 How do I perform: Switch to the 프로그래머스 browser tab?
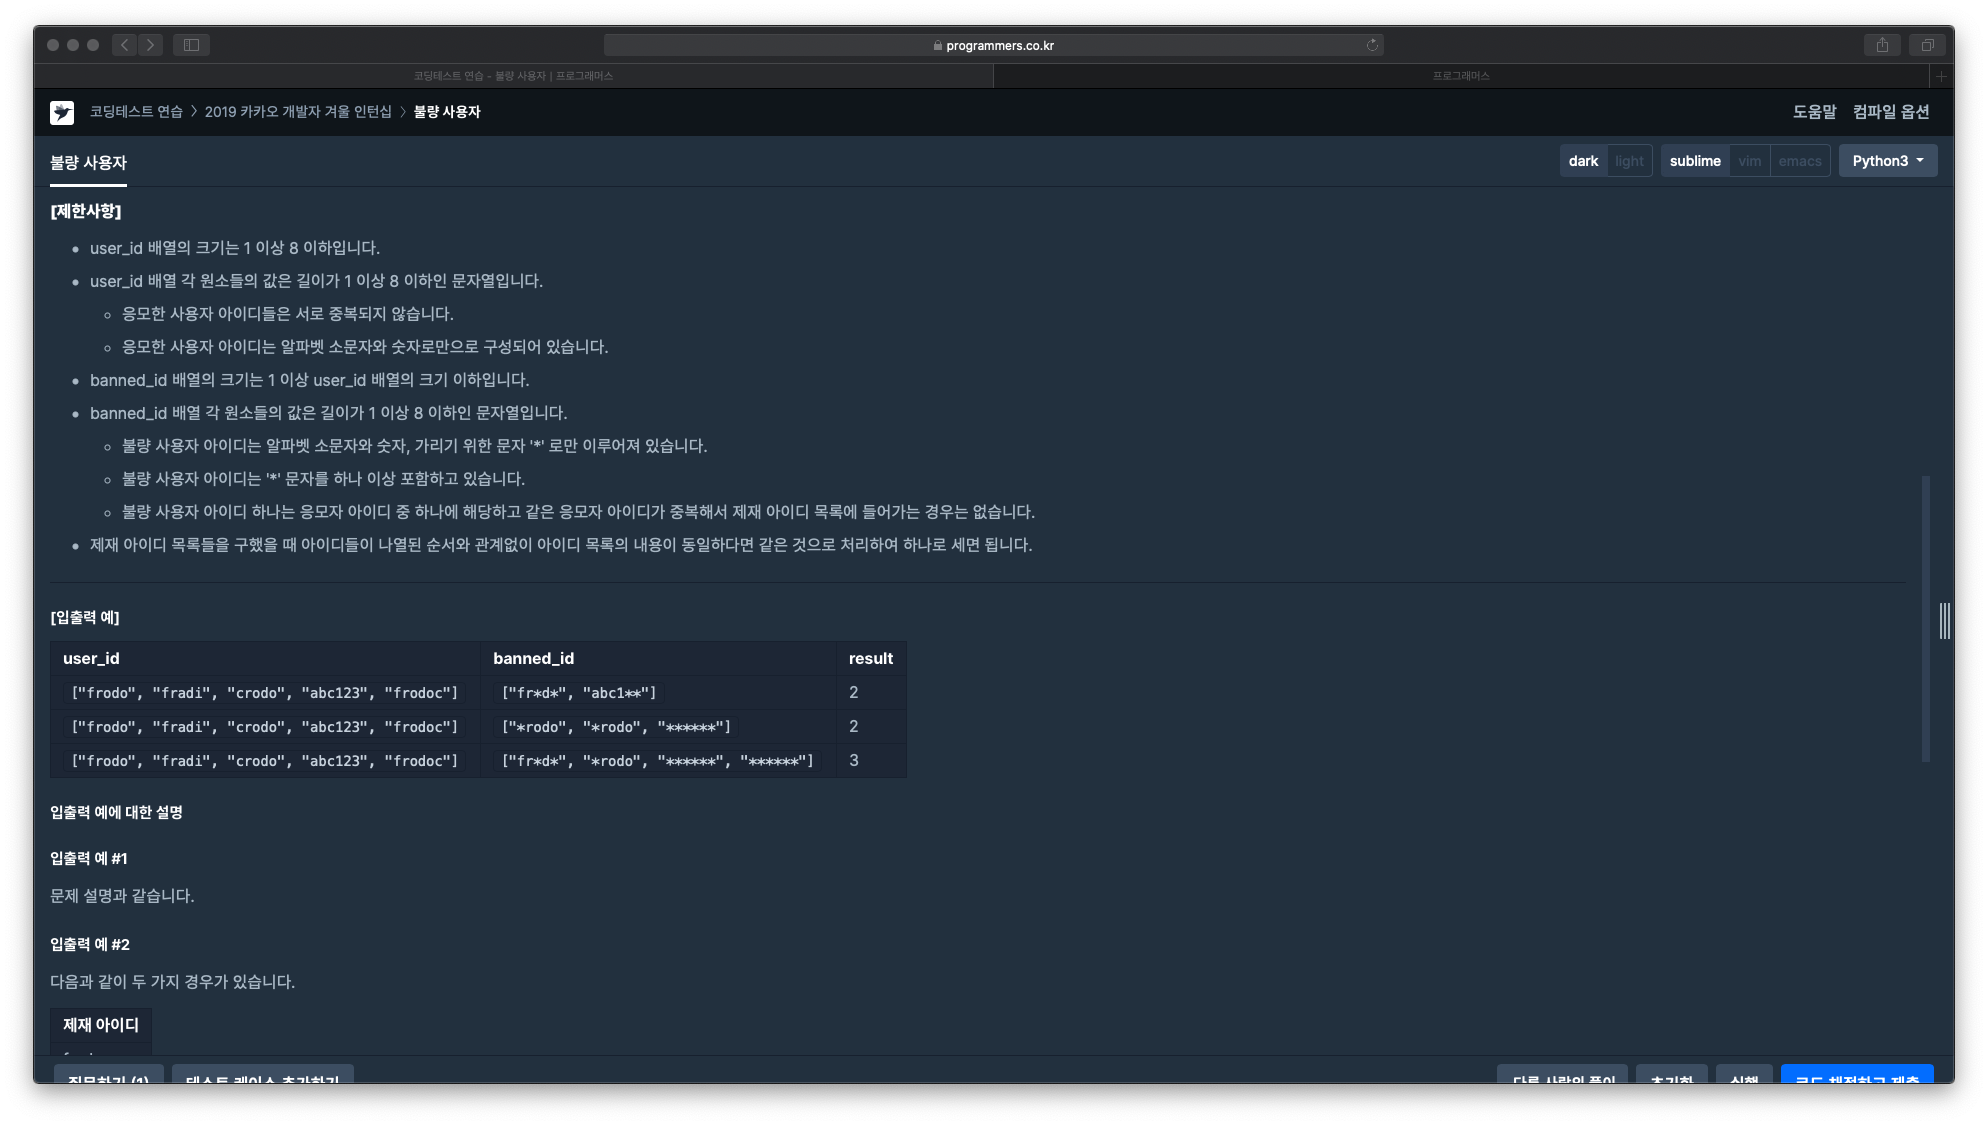1461,76
